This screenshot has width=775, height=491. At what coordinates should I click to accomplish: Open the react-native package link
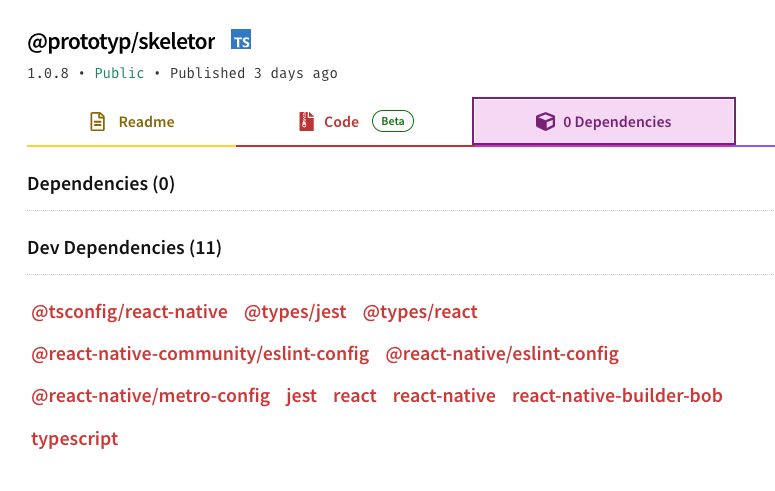[x=444, y=396]
